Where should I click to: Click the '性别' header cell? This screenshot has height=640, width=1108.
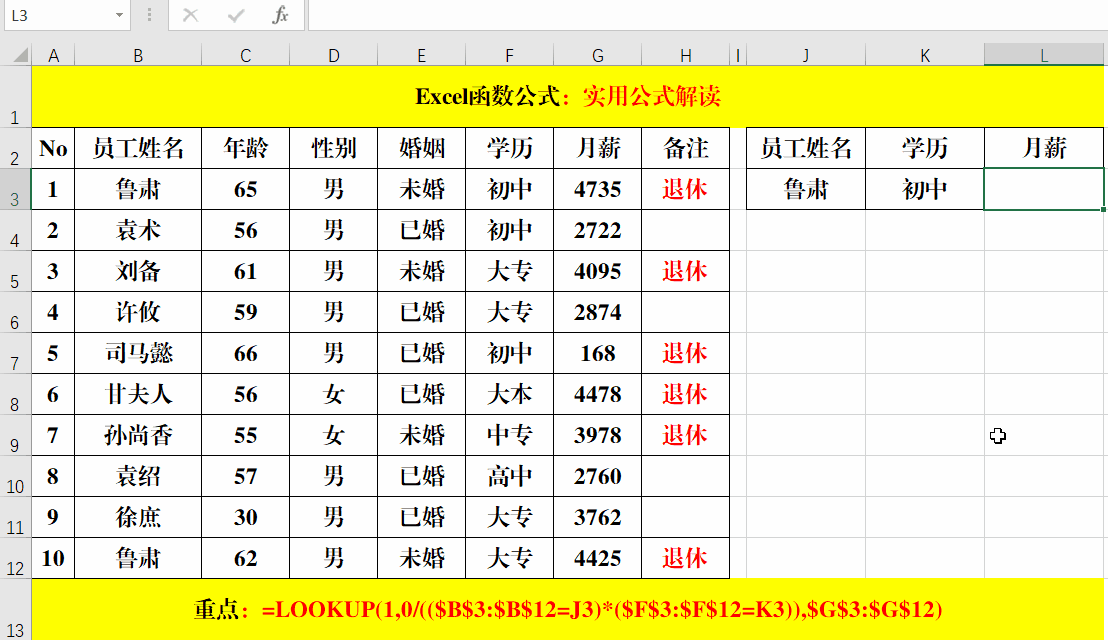(x=334, y=148)
